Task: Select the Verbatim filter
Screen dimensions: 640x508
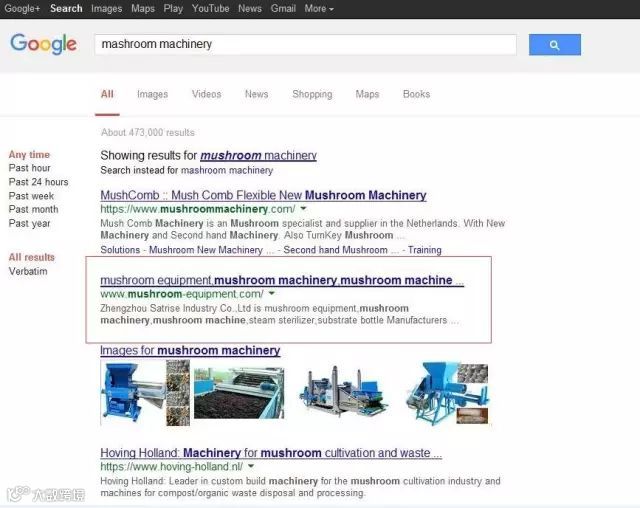Action: coord(28,271)
